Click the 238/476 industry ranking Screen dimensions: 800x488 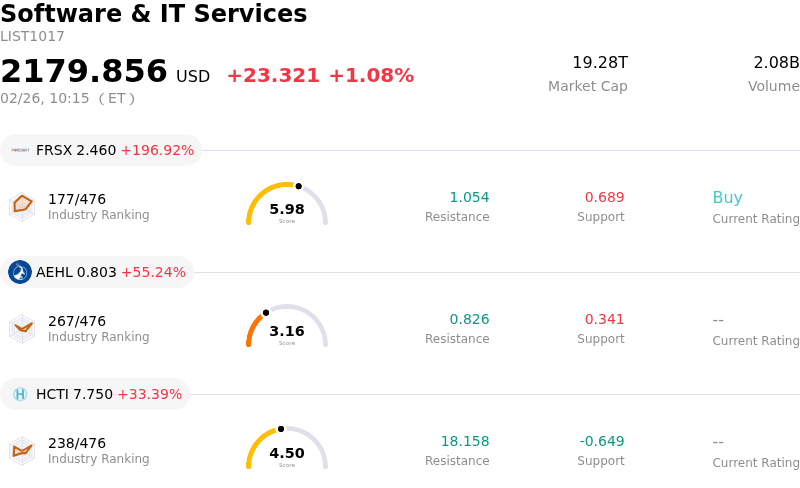click(x=77, y=443)
